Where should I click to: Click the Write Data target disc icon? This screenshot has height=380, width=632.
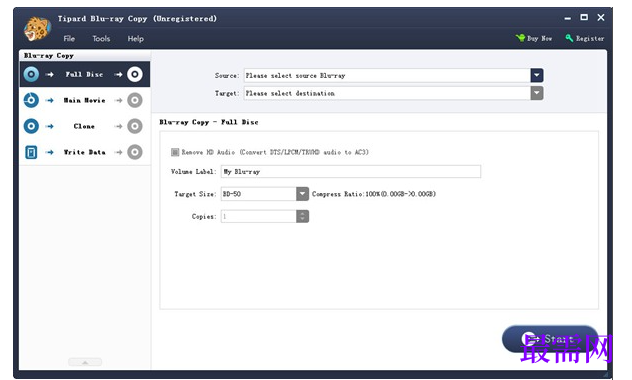[135, 152]
